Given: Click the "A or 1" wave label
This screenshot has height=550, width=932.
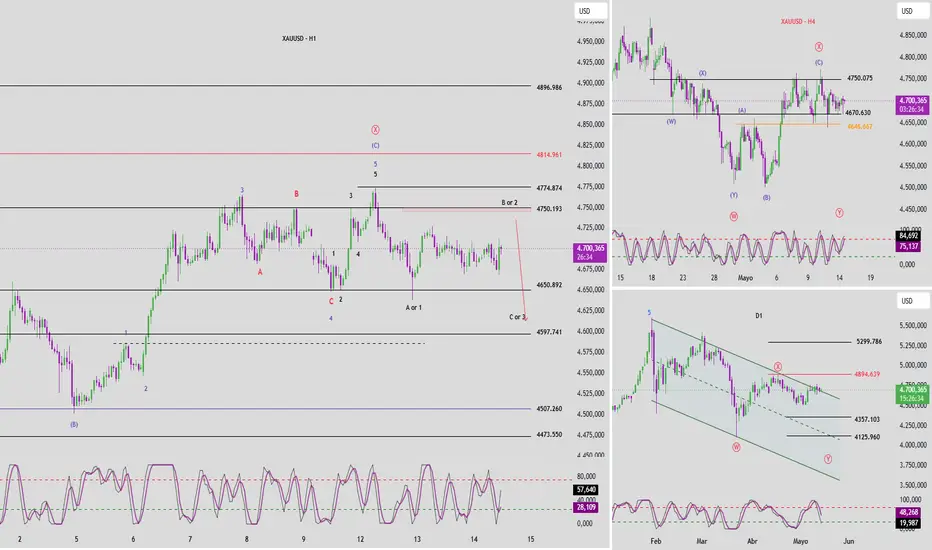Looking at the screenshot, I should 414,307.
